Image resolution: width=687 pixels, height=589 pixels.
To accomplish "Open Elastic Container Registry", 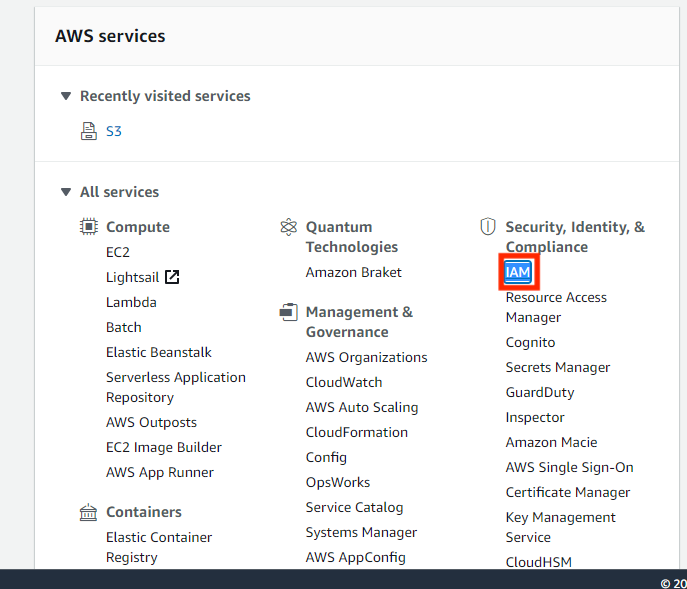I will click(159, 547).
